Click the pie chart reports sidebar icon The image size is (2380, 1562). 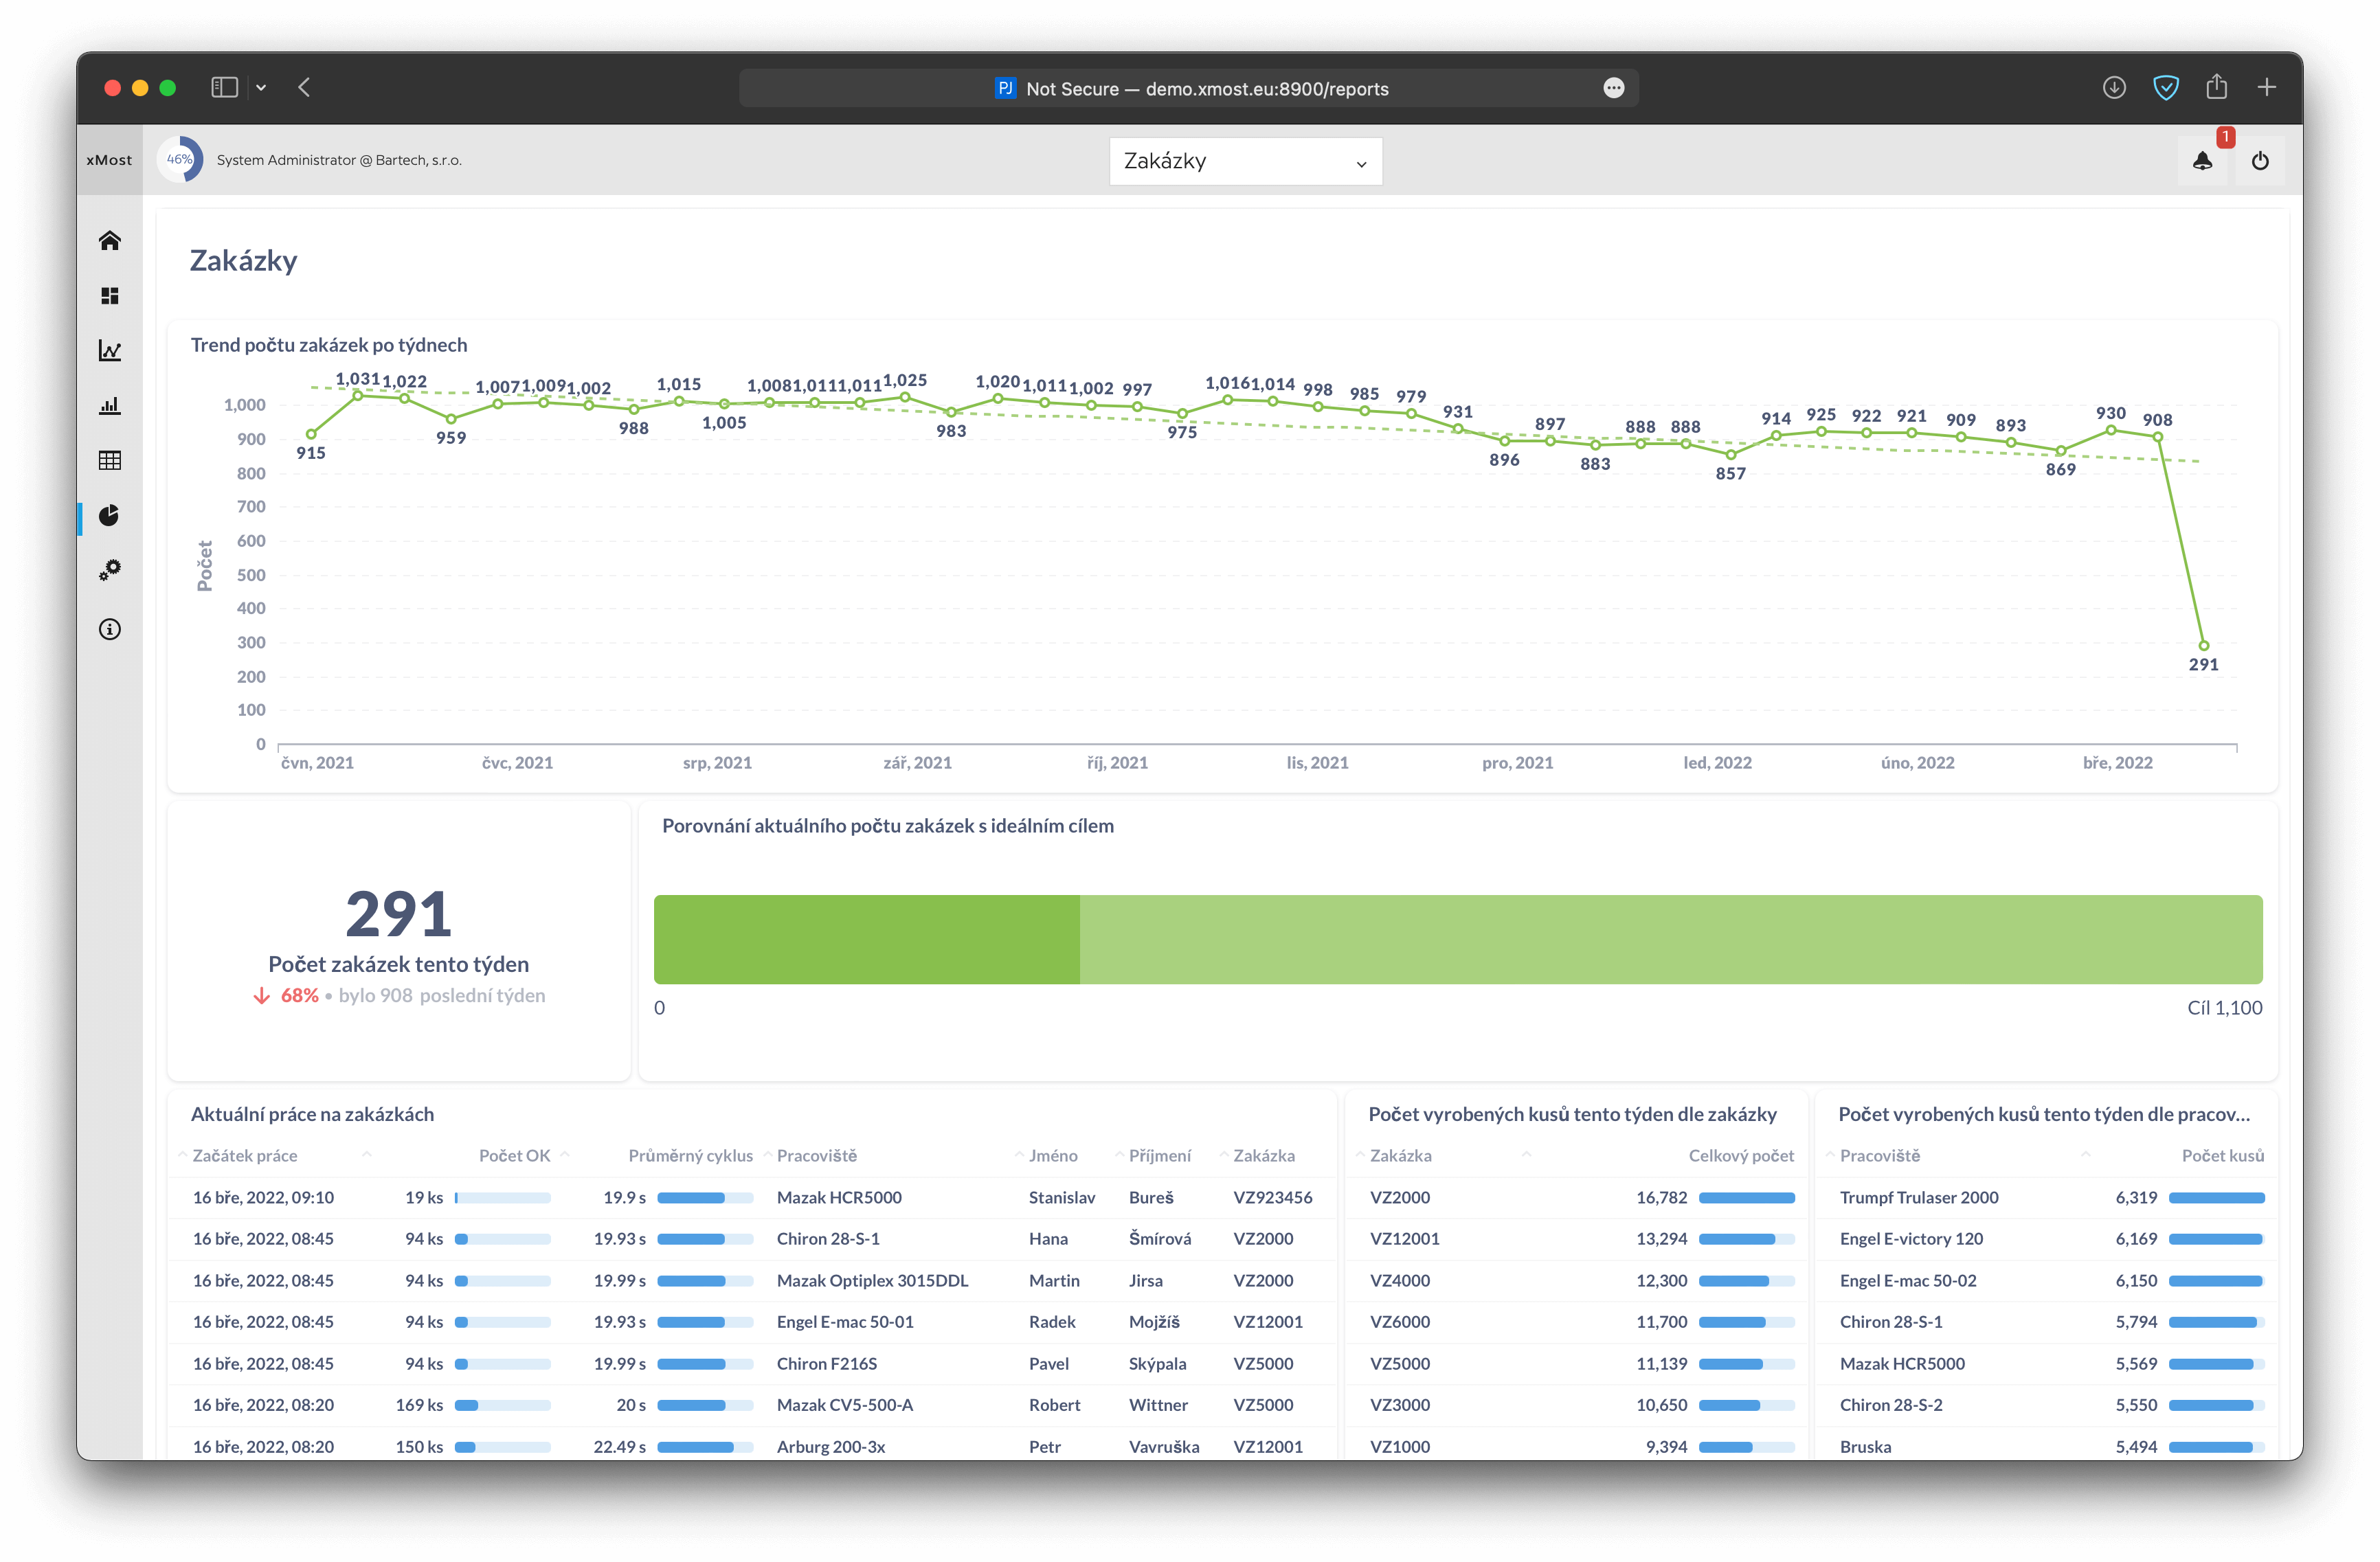tap(110, 515)
